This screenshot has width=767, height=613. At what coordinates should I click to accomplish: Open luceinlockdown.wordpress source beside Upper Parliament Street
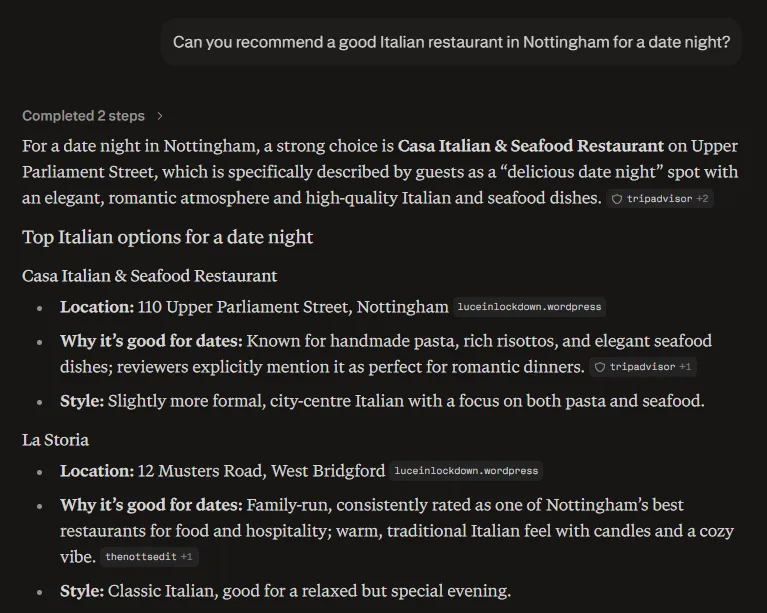pos(529,307)
